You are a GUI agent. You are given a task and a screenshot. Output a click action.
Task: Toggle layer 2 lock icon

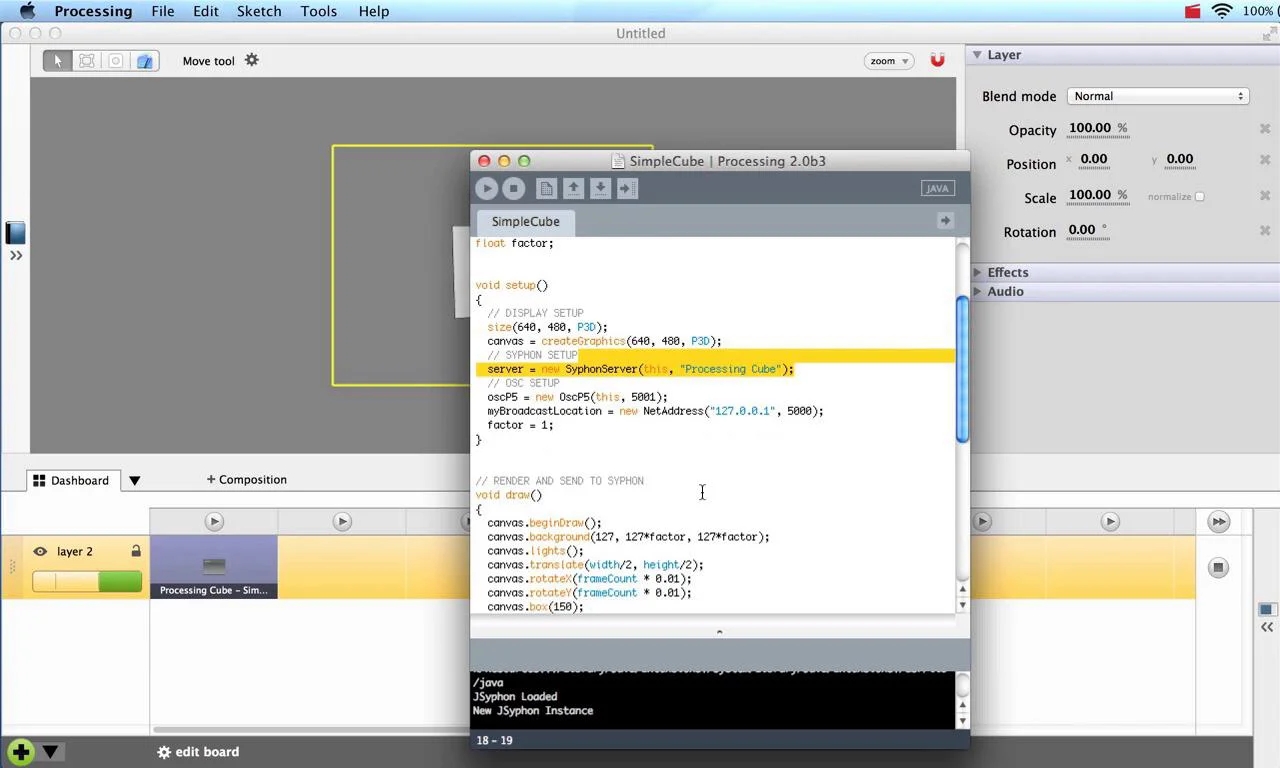pyautogui.click(x=136, y=551)
